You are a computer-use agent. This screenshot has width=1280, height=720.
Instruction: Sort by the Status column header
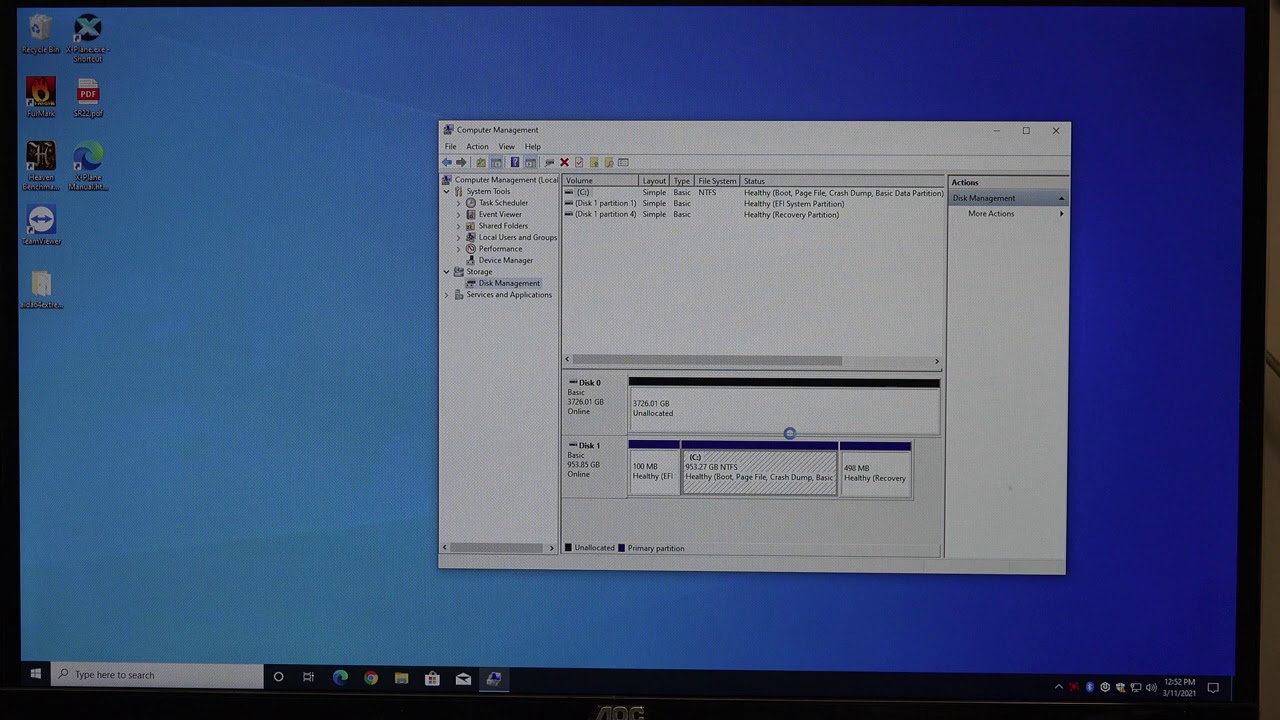click(x=842, y=181)
